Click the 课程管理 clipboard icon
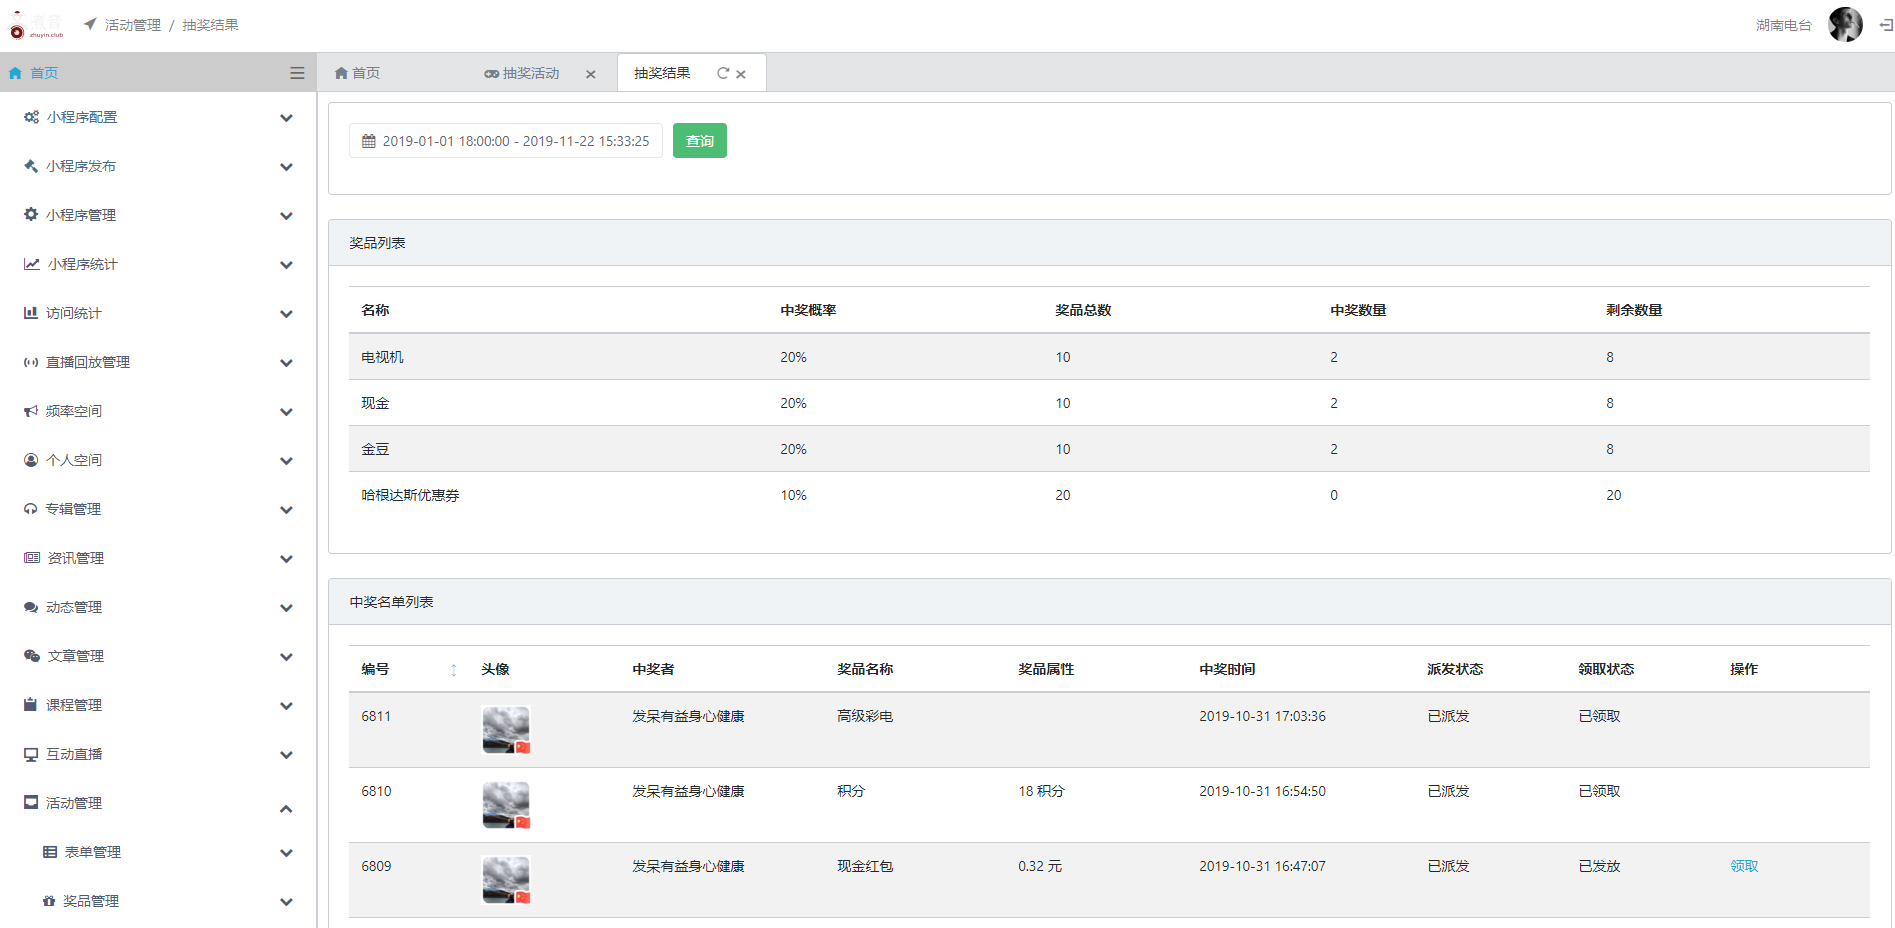The image size is (1895, 928). click(x=31, y=705)
